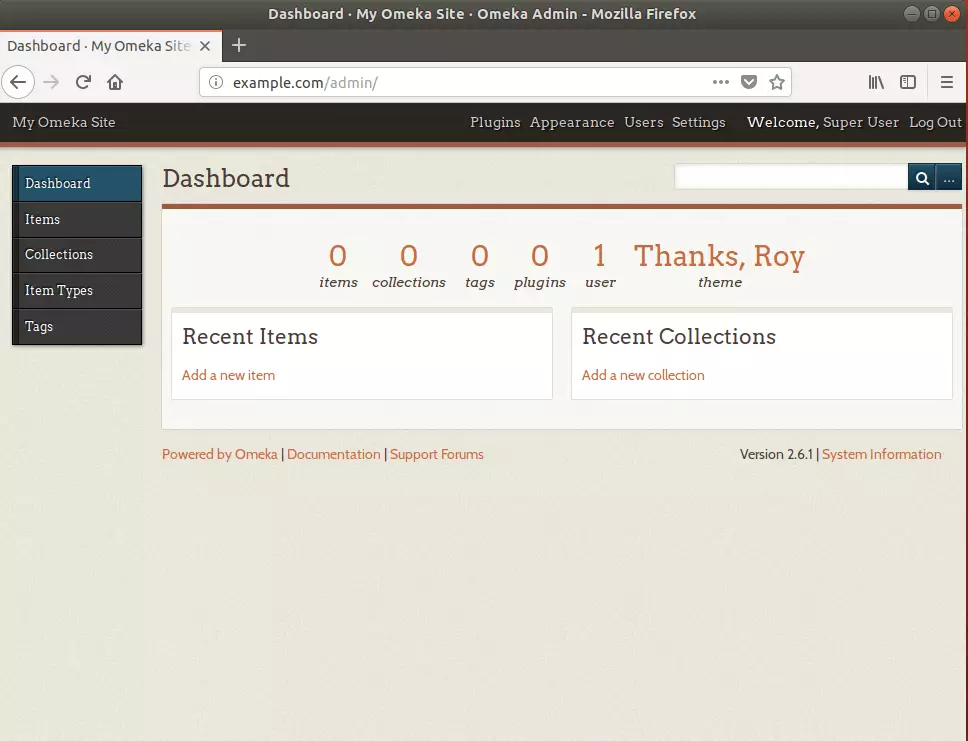968x741 pixels.
Task: Open the Super User profile link
Action: click(861, 122)
